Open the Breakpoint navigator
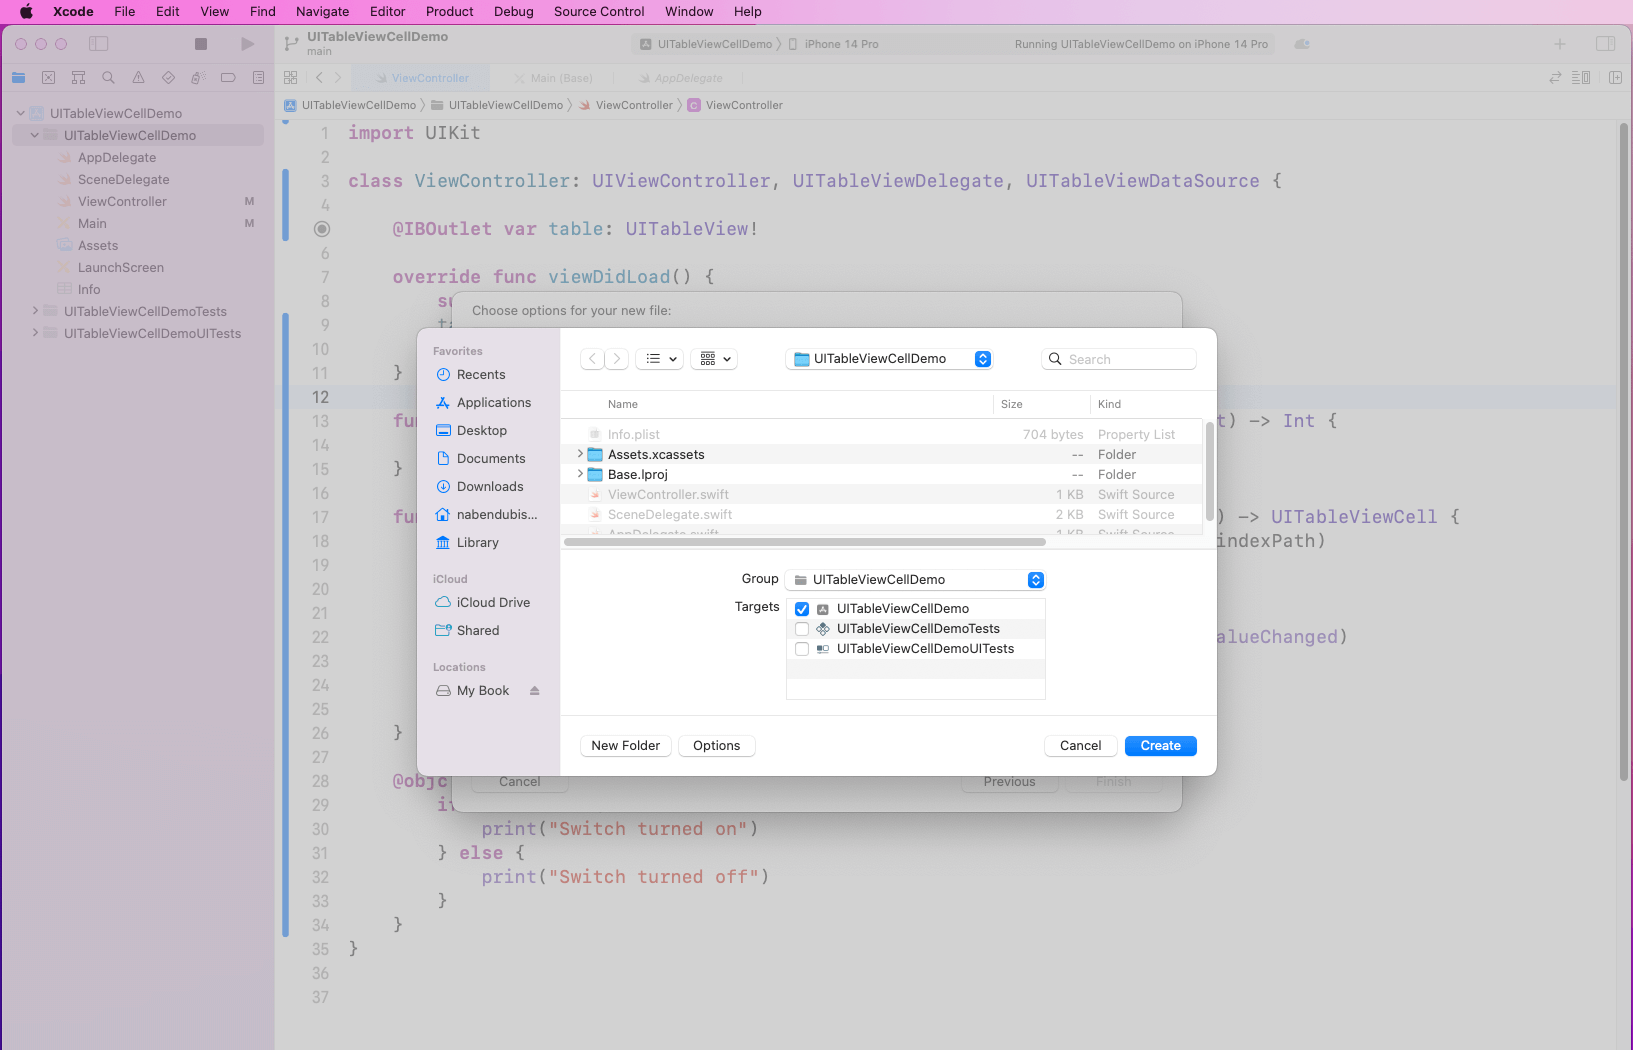 click(x=228, y=77)
